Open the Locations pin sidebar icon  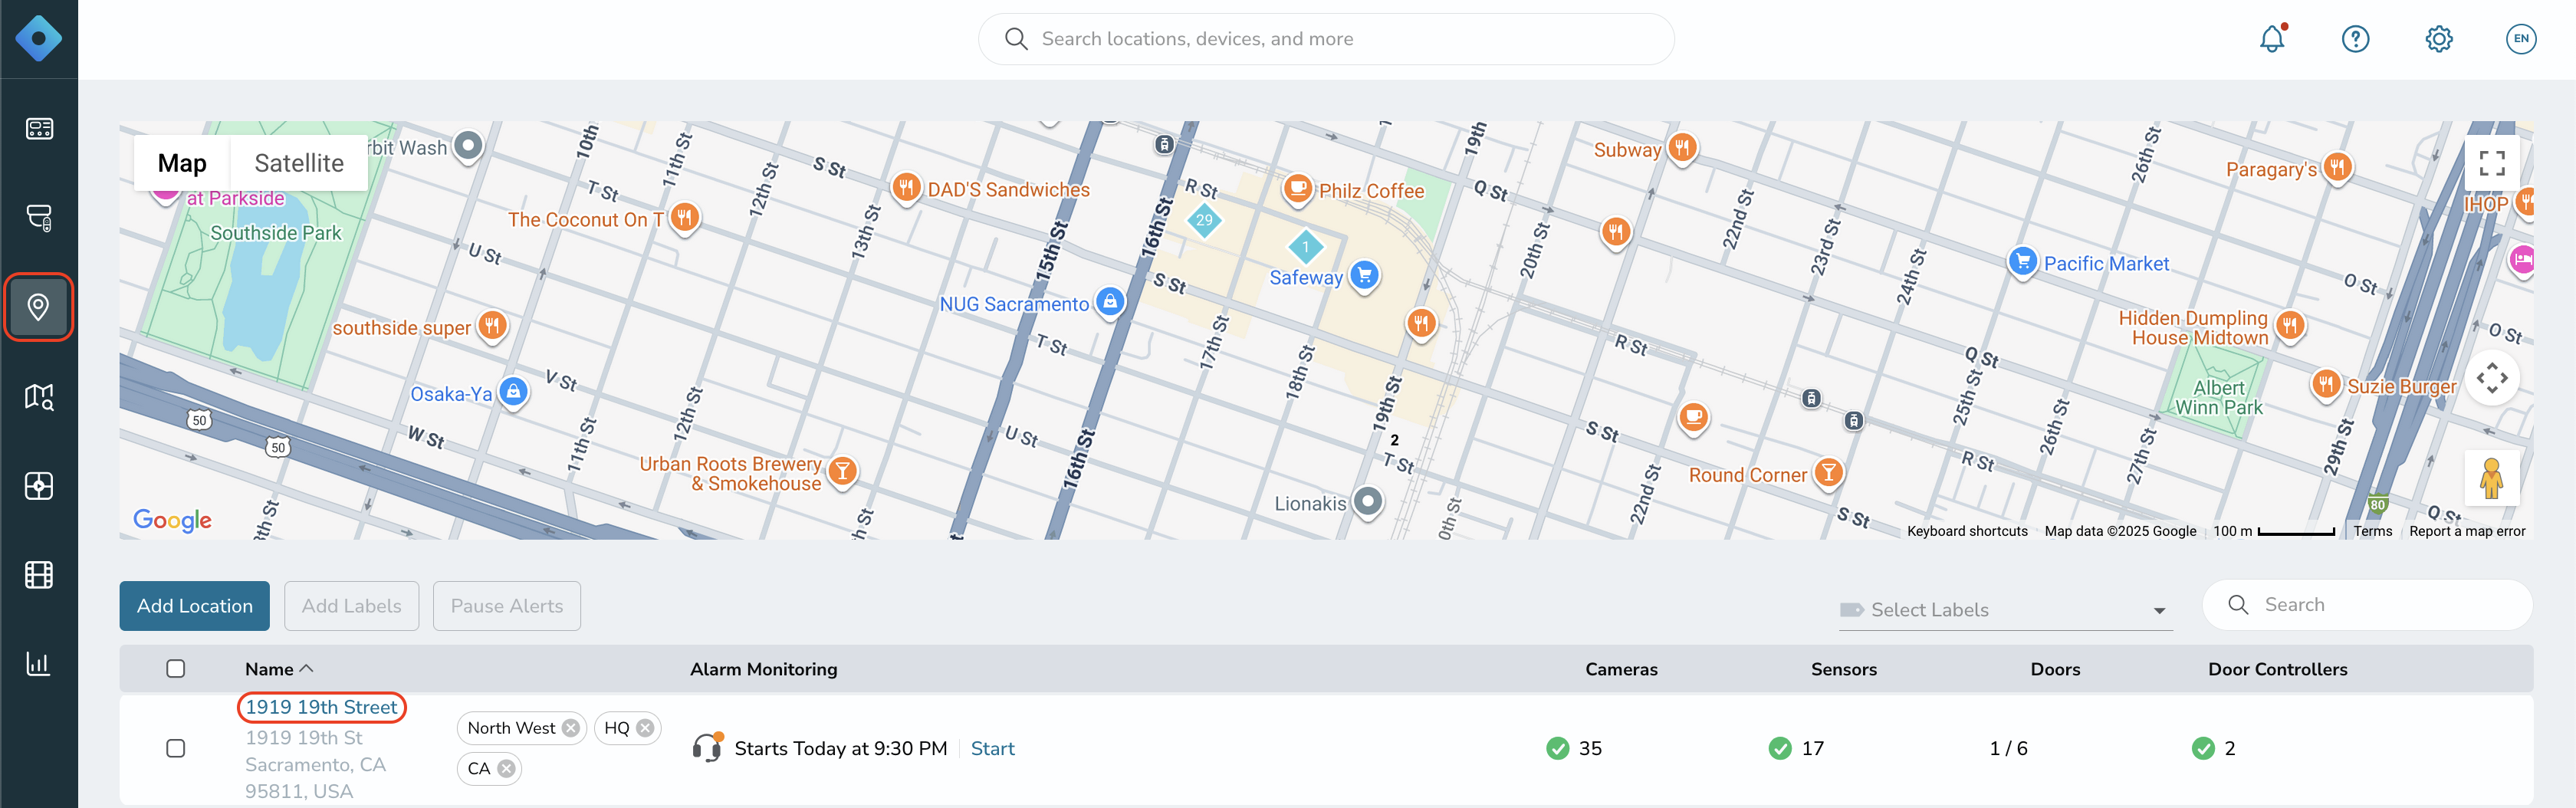39,307
